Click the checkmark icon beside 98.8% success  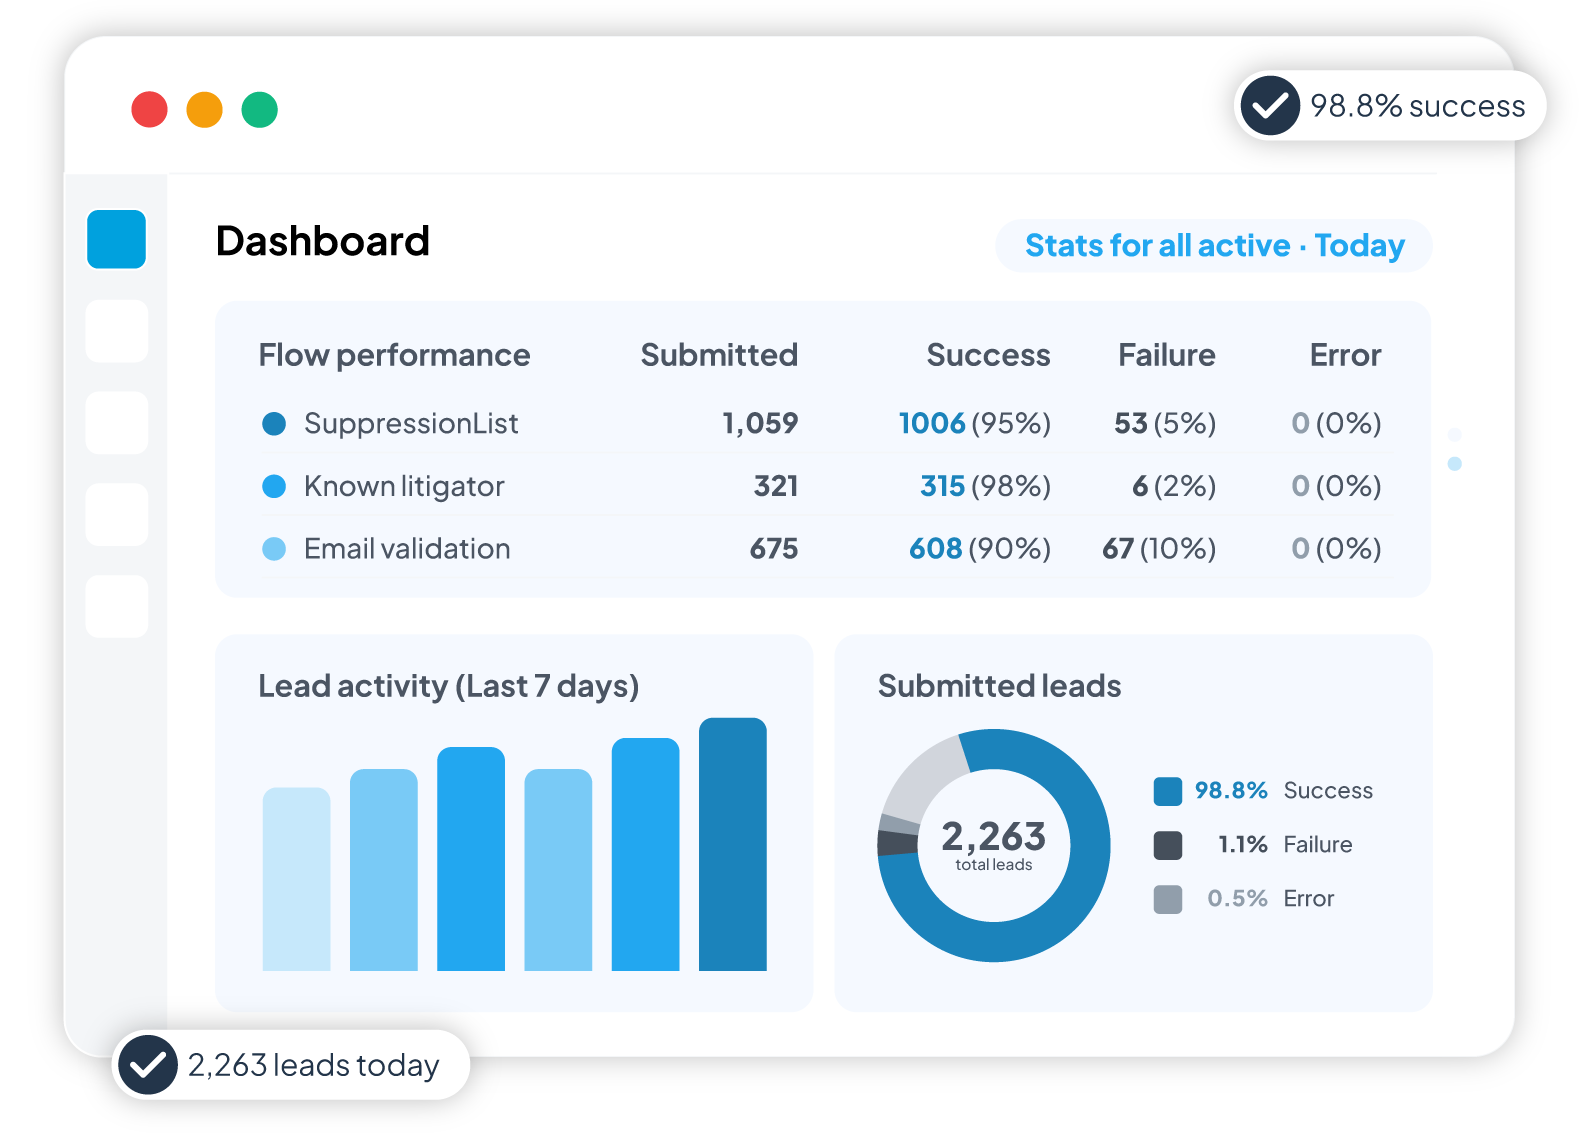coord(1270,105)
